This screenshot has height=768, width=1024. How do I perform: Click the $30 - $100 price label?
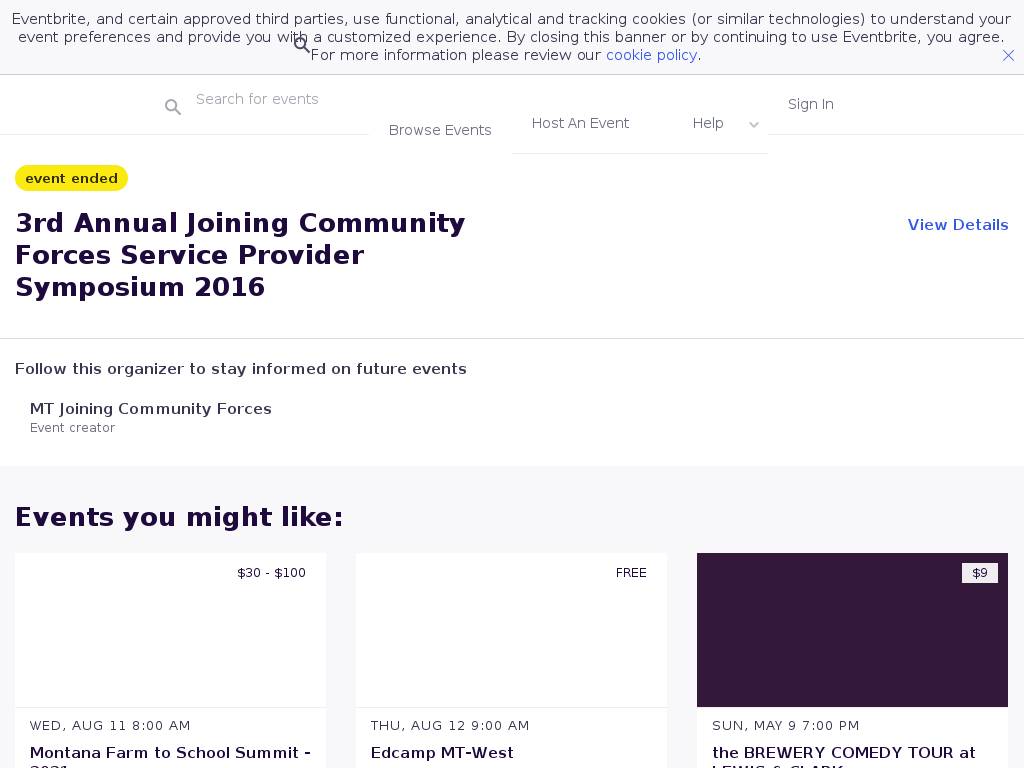tap(271, 573)
